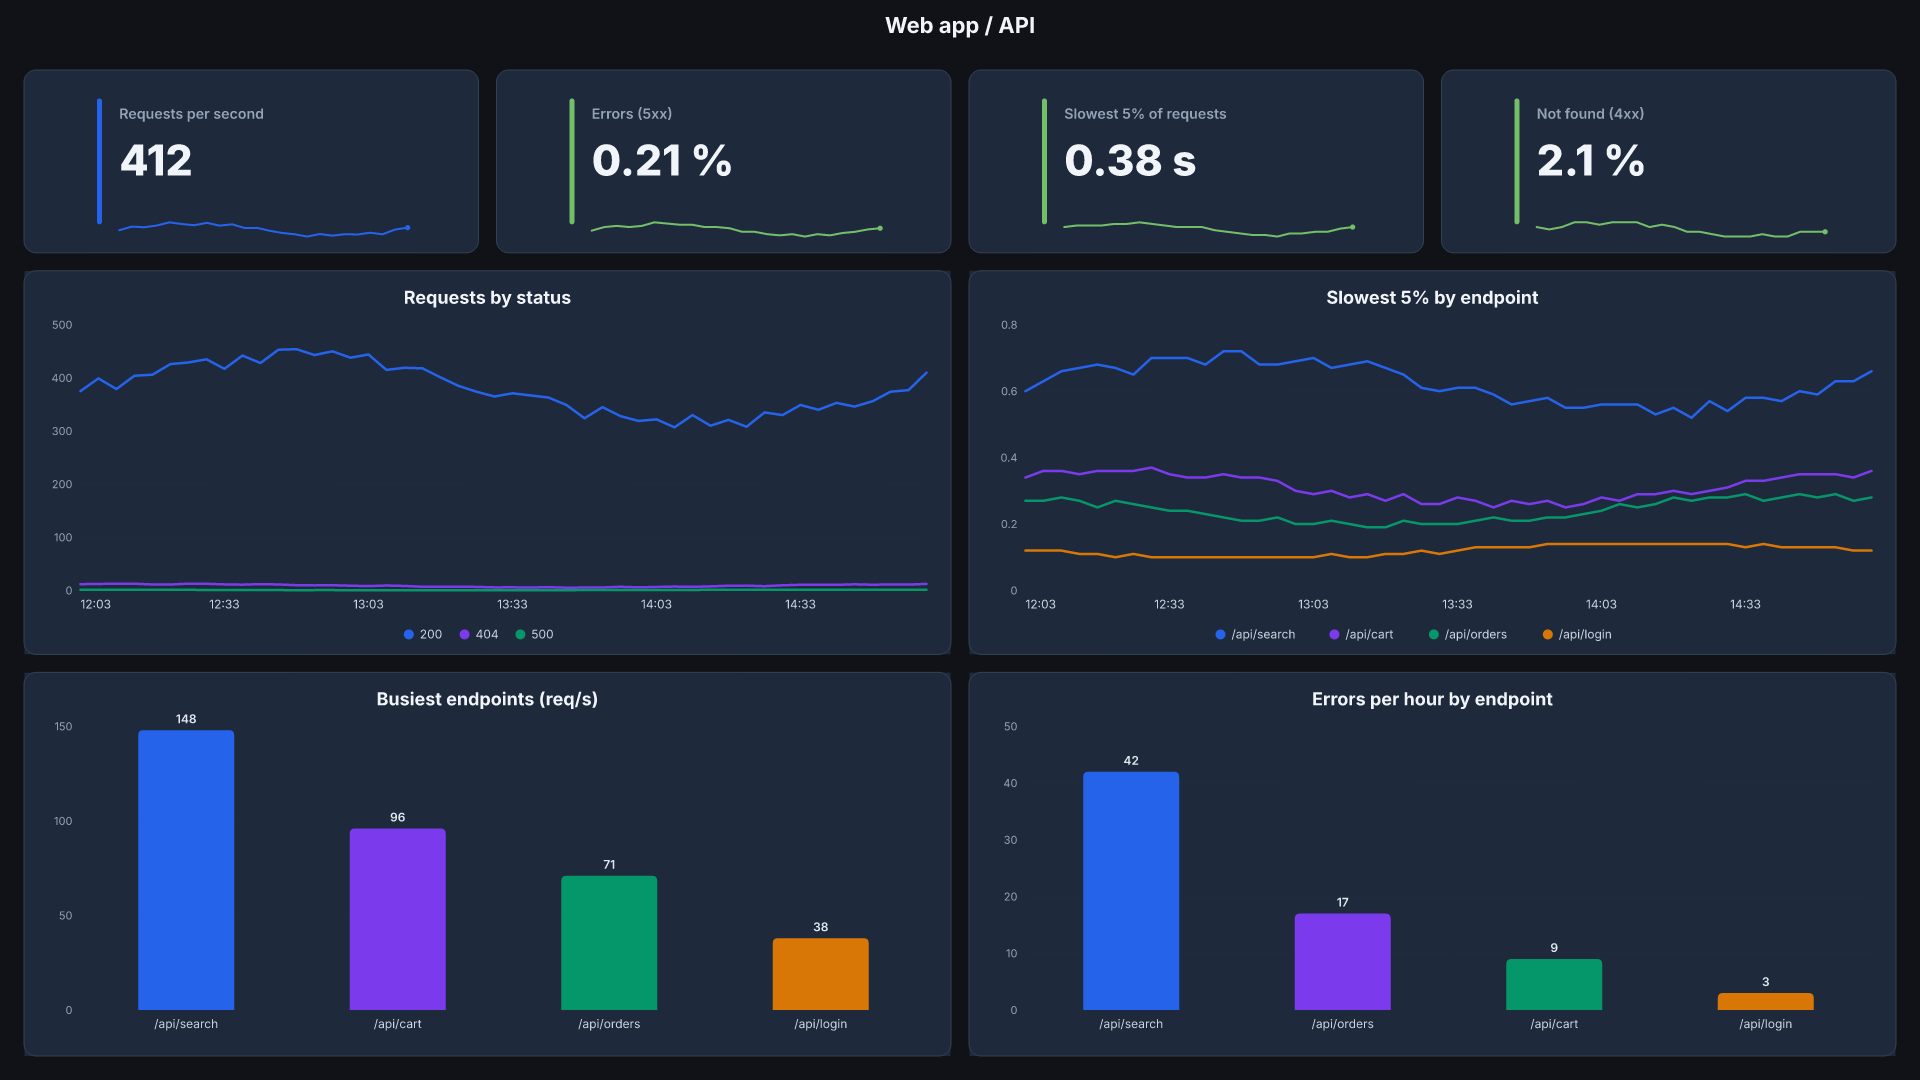Toggle the 404 status legend item
The image size is (1920, 1080).
coord(479,634)
